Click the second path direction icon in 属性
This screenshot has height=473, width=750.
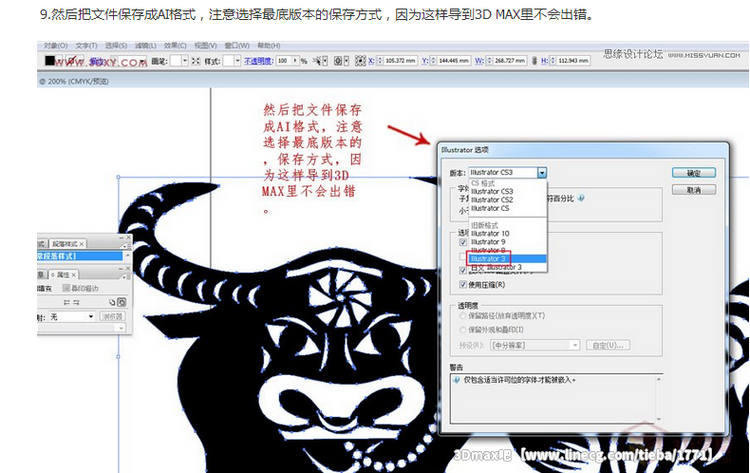(77, 302)
